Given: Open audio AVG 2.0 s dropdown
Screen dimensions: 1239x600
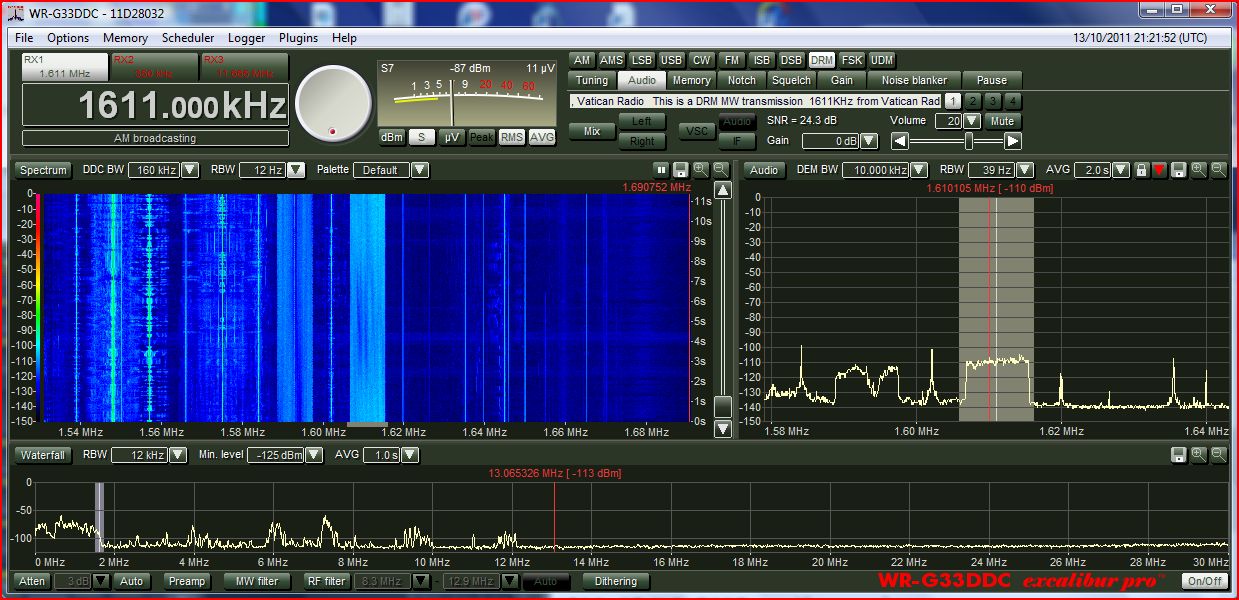Looking at the screenshot, I should [x=1121, y=170].
